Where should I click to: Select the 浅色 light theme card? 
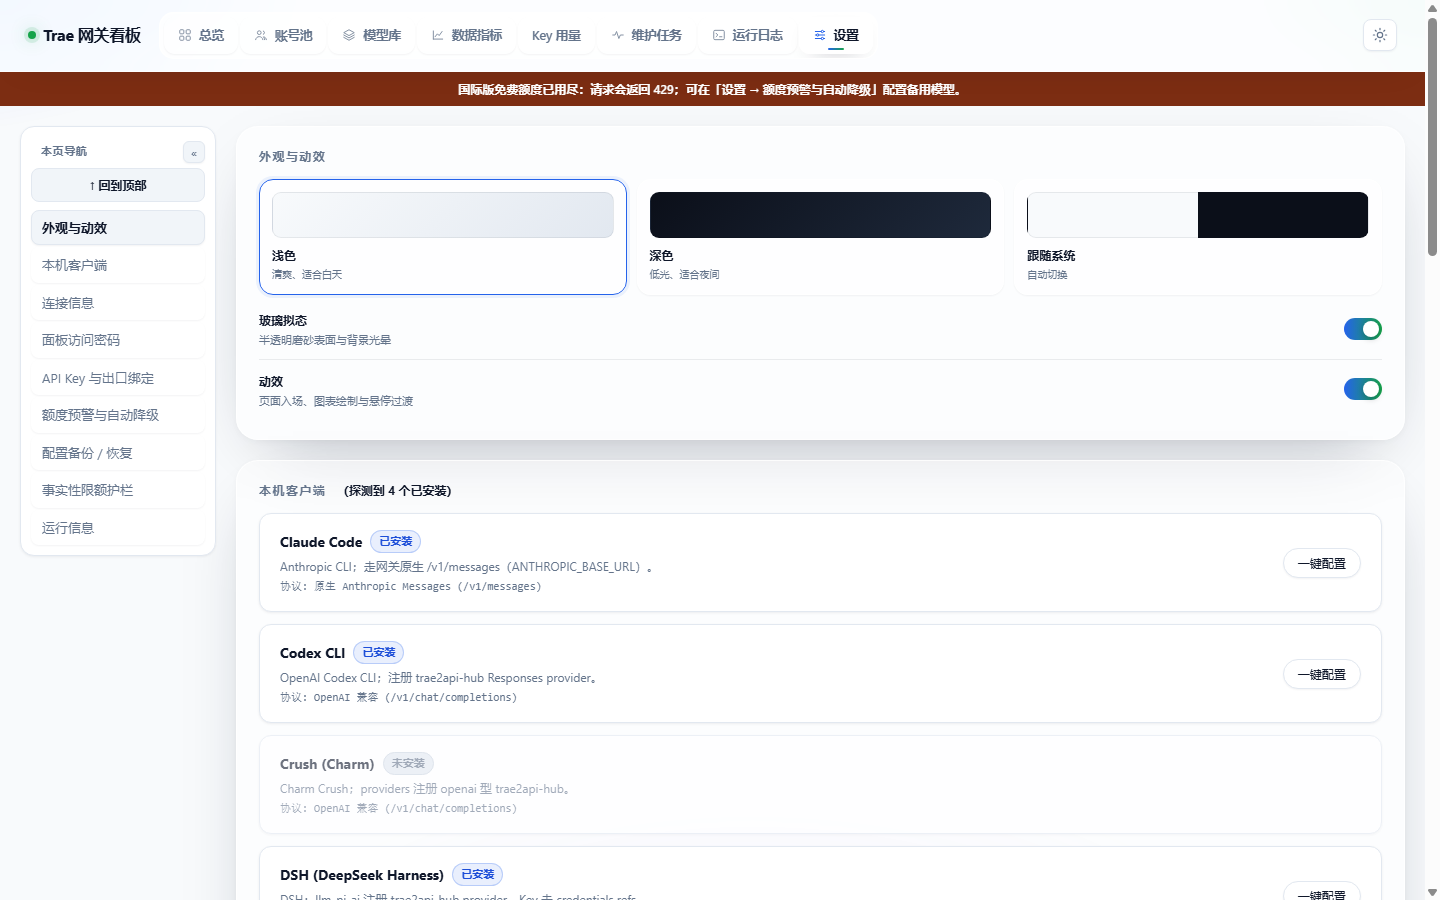pos(443,237)
